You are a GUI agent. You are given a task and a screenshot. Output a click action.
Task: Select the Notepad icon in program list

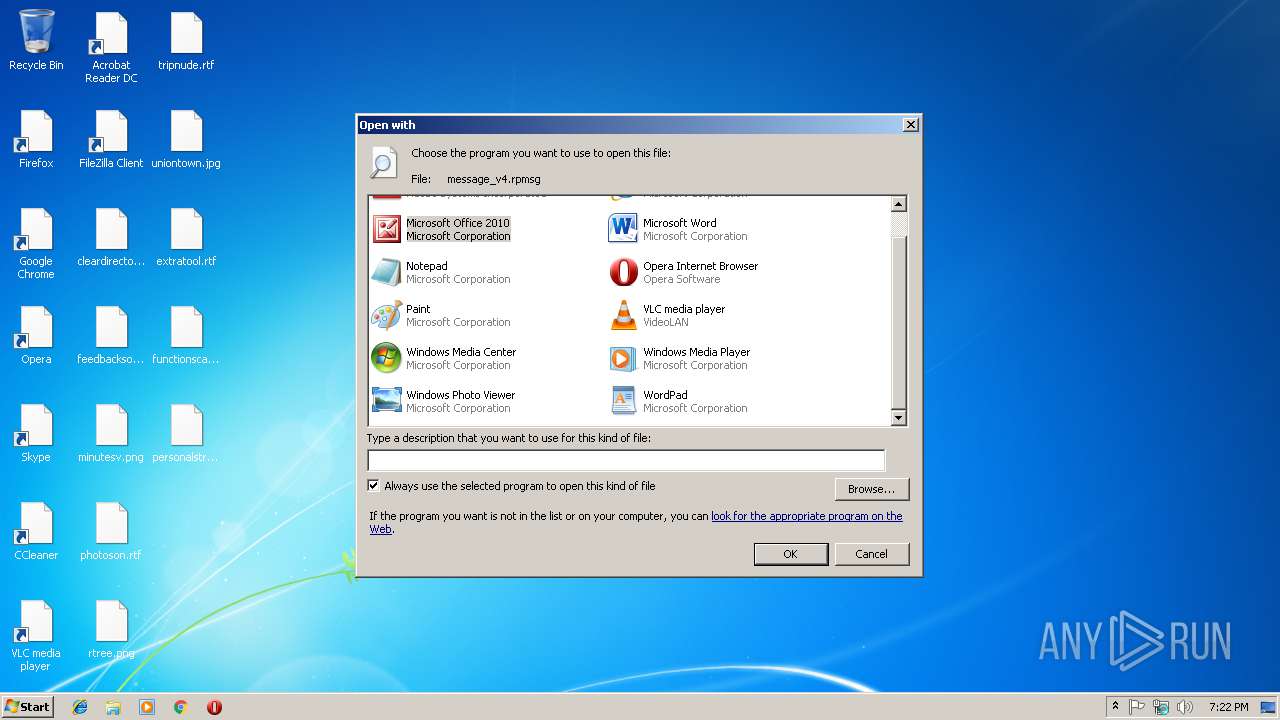(x=386, y=272)
